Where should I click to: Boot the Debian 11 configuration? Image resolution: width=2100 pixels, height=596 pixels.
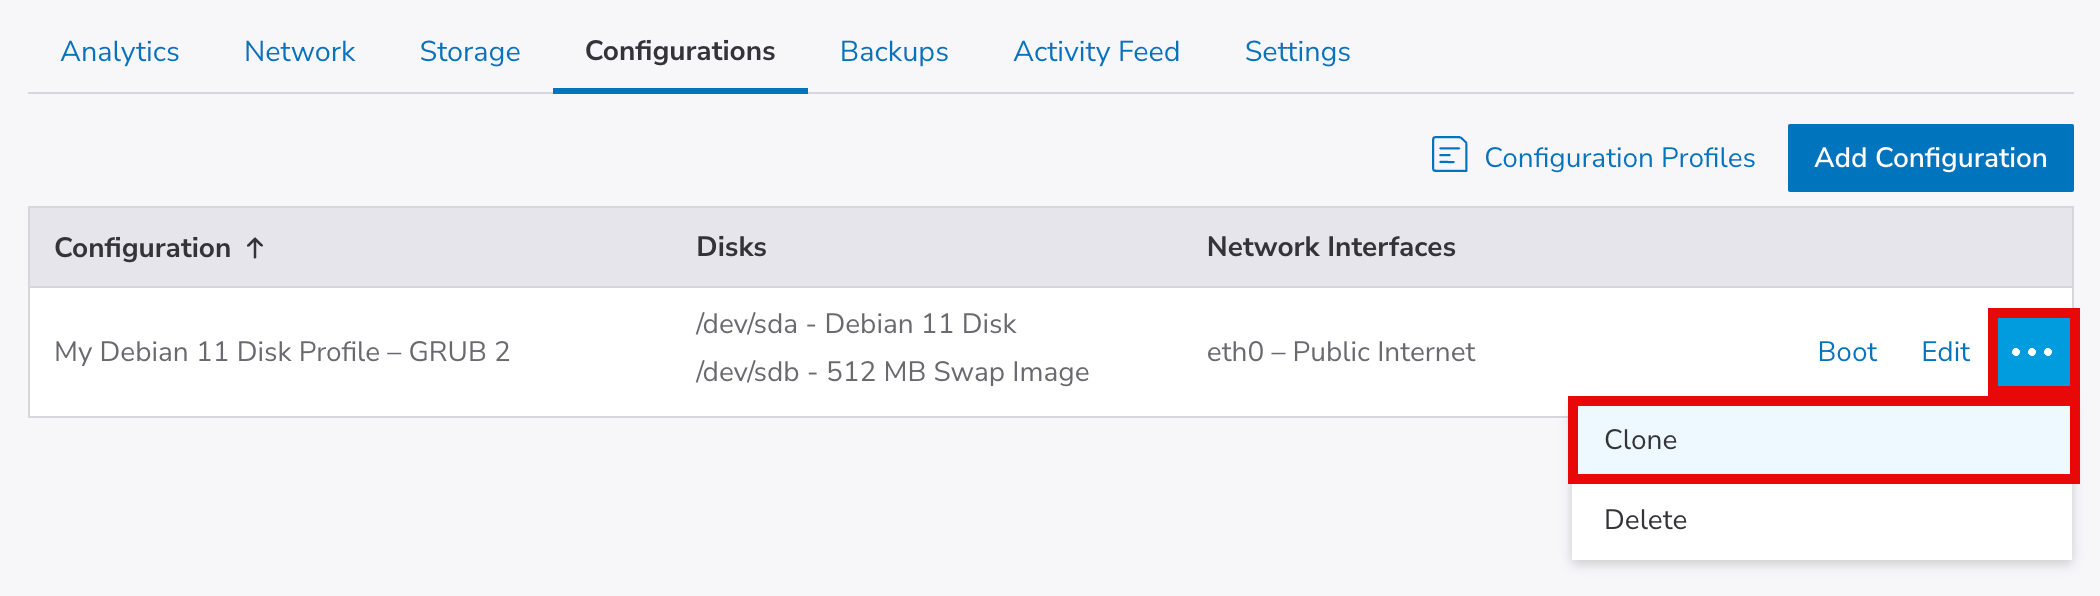[x=1847, y=352]
